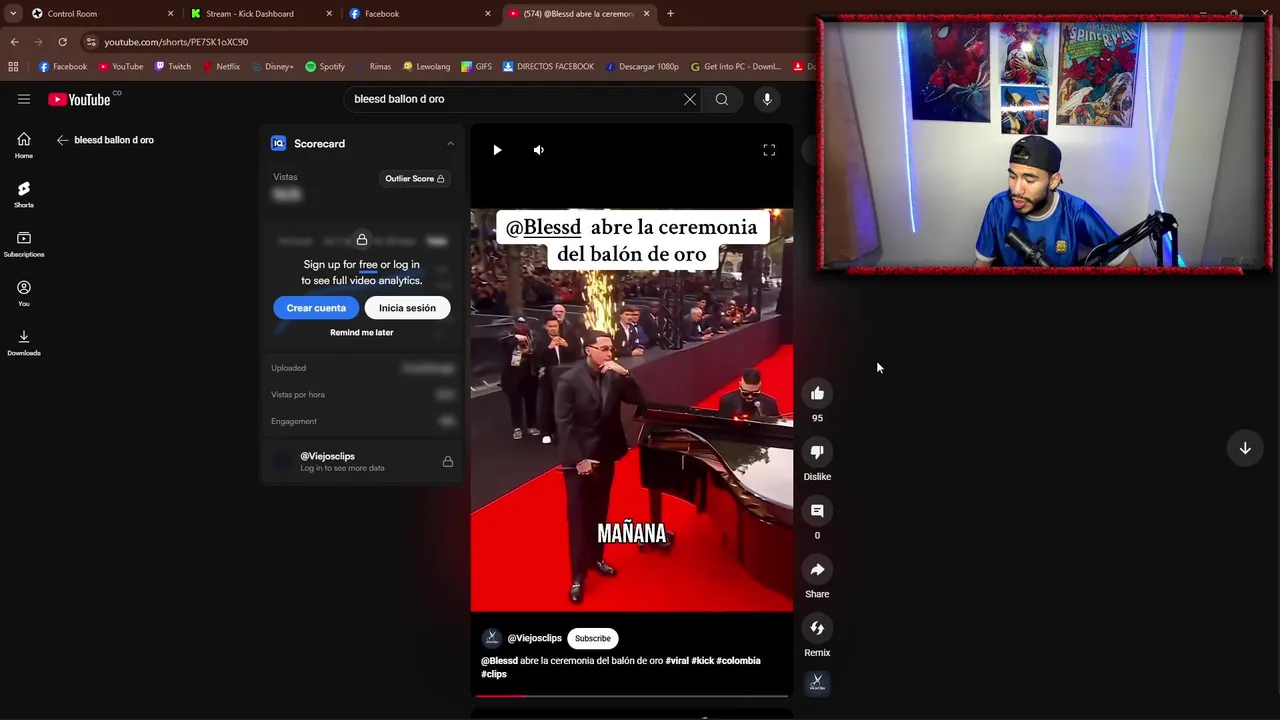Open the apps grid in the bookmarks bar

click(13, 67)
